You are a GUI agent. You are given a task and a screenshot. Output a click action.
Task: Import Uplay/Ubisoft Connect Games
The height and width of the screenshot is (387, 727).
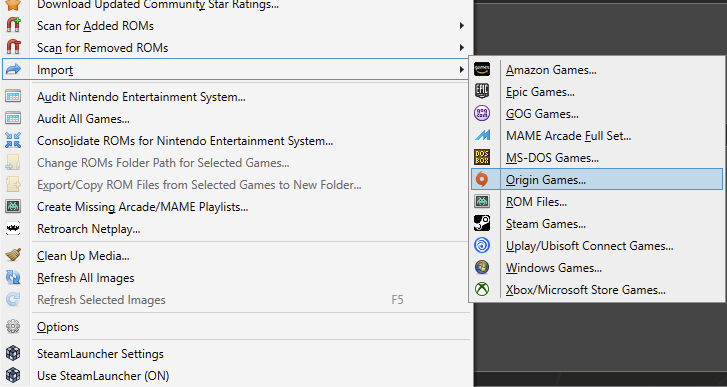[590, 246]
